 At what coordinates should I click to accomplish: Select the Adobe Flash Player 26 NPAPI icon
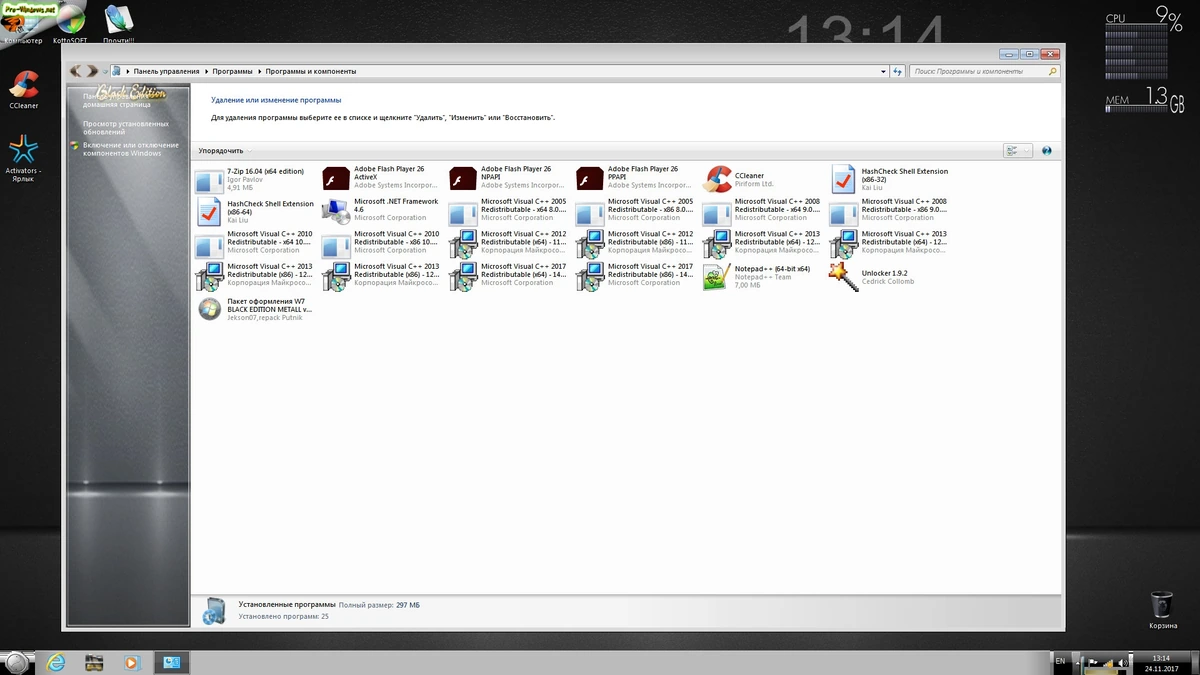coord(463,180)
